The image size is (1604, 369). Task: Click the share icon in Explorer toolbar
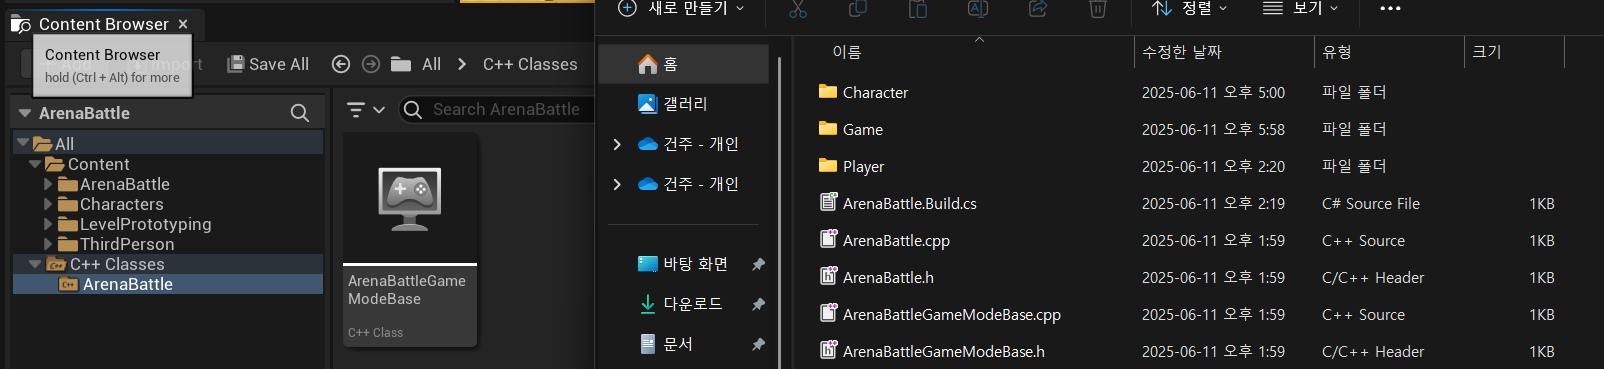1038,9
